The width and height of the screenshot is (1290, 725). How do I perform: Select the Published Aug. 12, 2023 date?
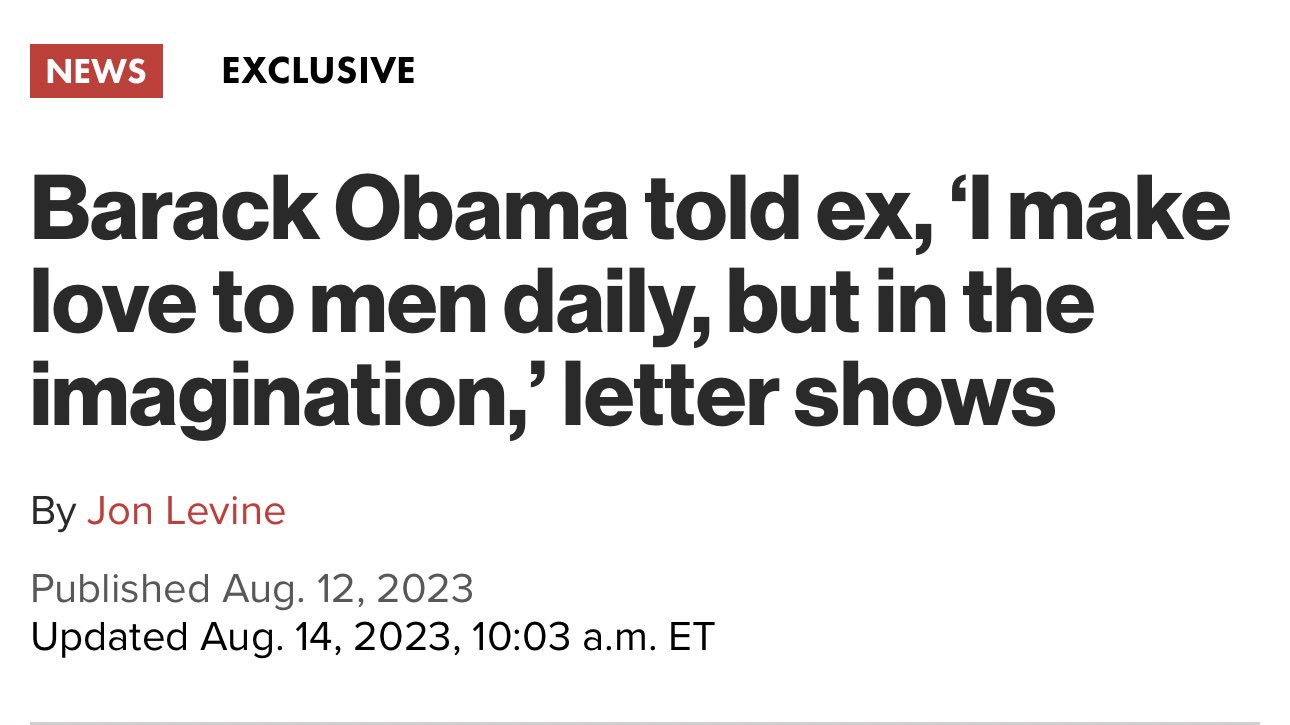252,588
